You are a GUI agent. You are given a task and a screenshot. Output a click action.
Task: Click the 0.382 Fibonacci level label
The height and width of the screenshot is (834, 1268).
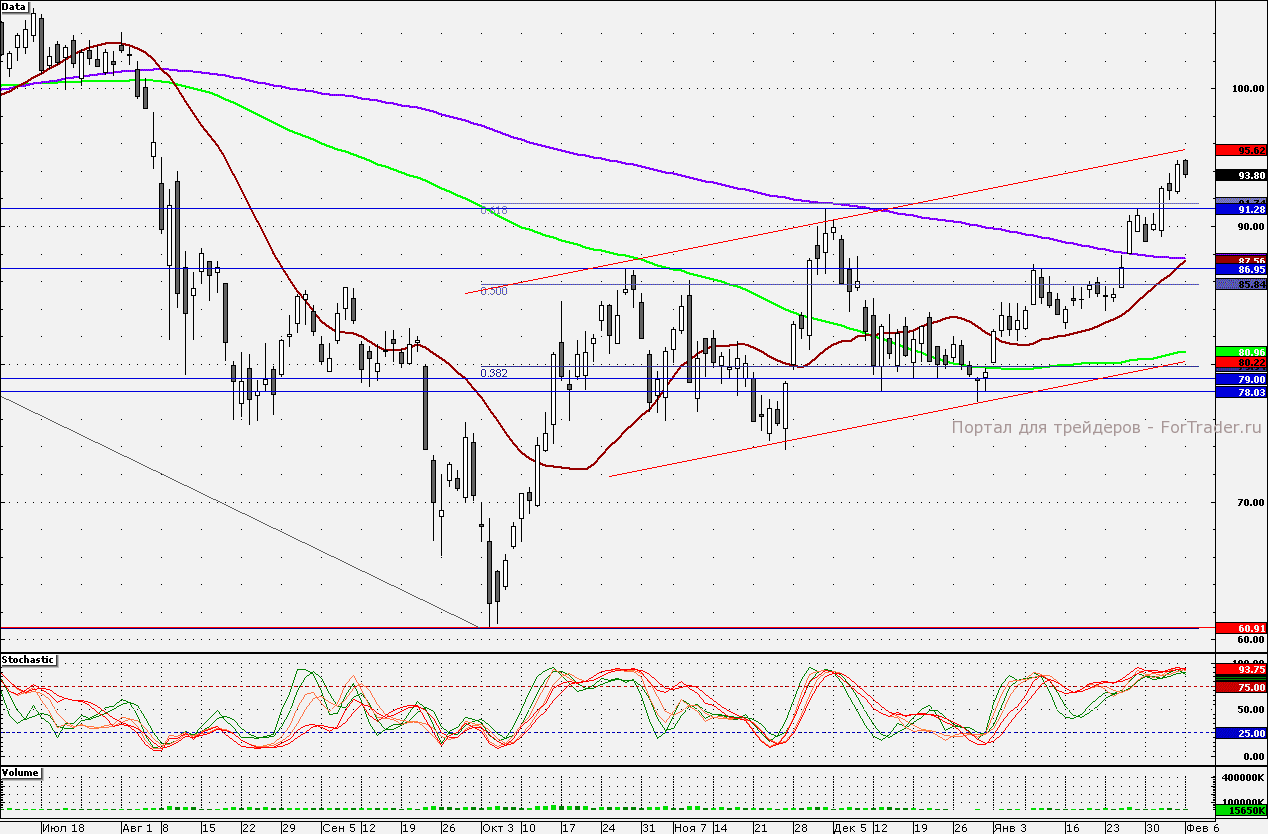point(494,373)
